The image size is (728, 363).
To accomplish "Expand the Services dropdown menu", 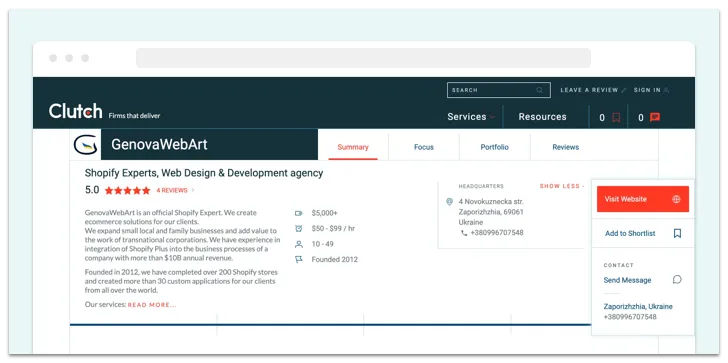I will click(471, 117).
